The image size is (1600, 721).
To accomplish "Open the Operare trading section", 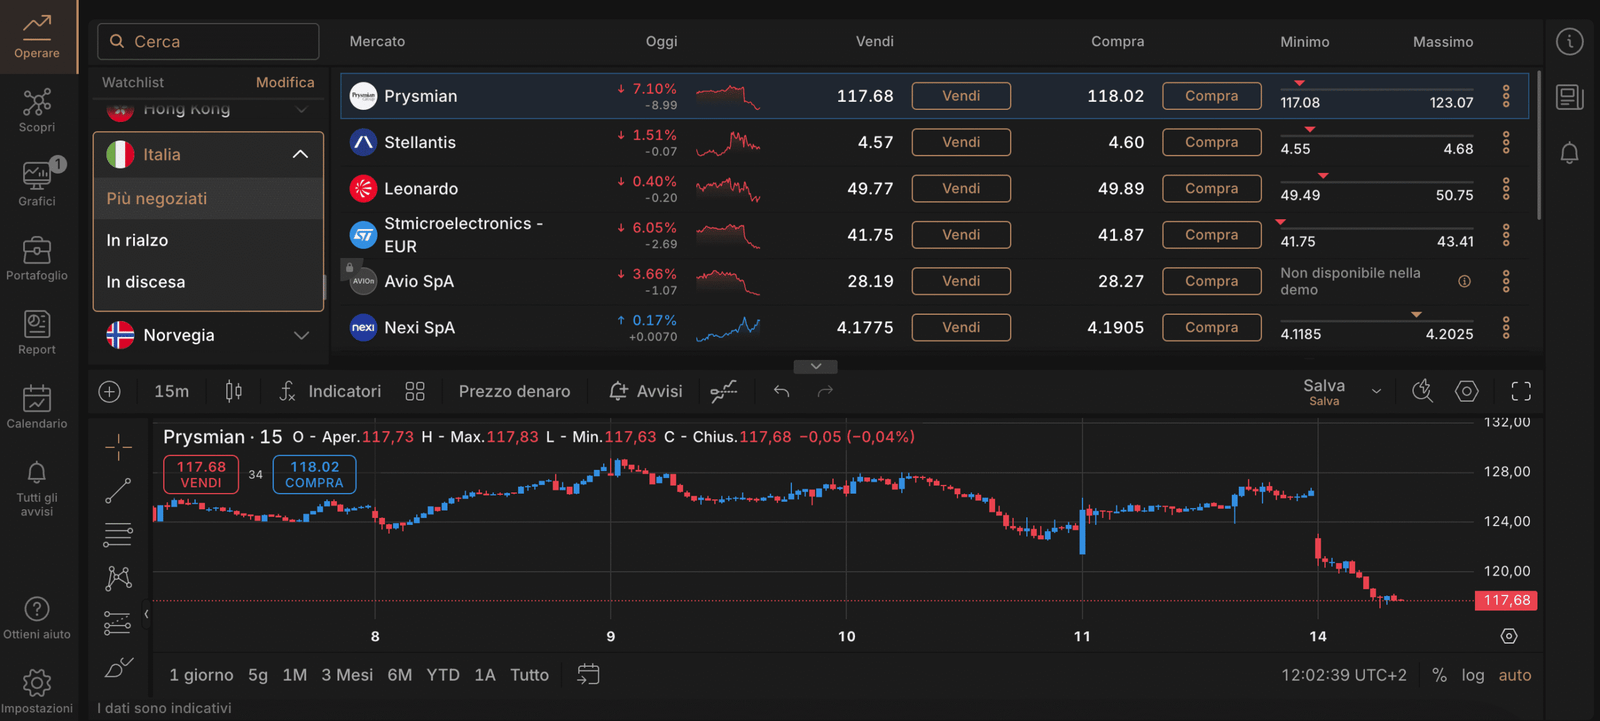I will pyautogui.click(x=37, y=36).
